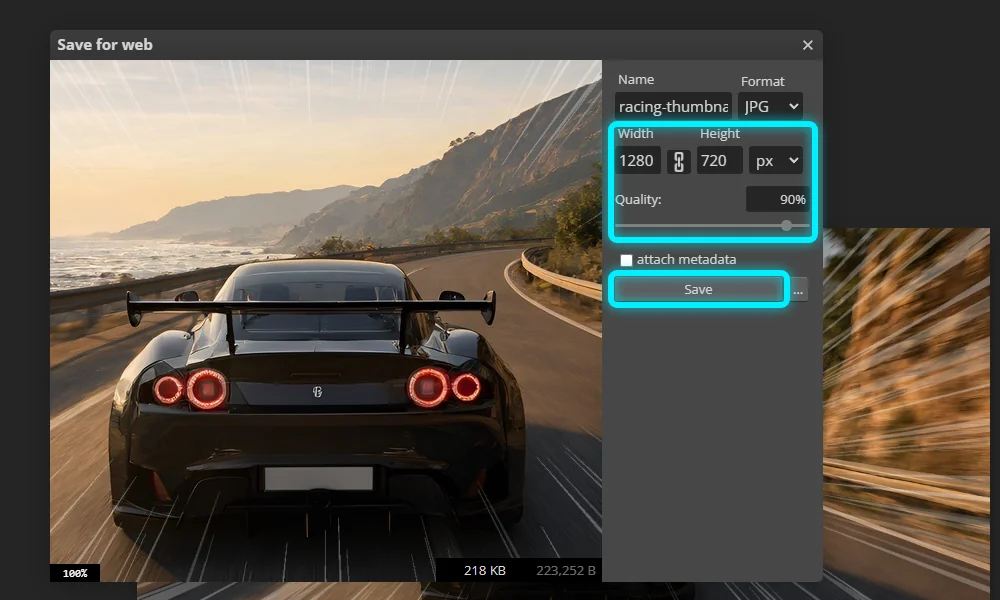Click the Height field showing 720
The width and height of the screenshot is (1000, 600).
pyautogui.click(x=719, y=161)
